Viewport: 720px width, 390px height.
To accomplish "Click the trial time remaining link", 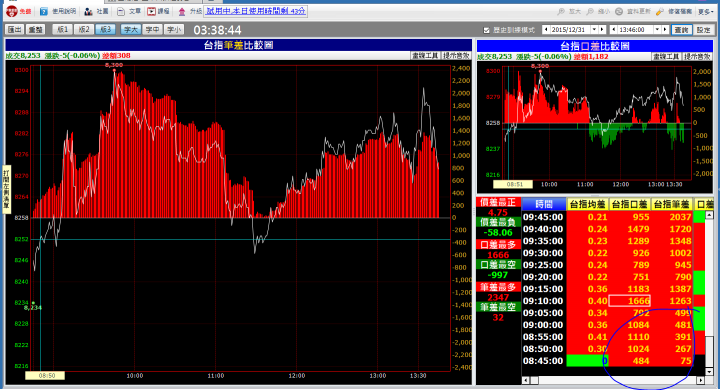I will (256, 11).
